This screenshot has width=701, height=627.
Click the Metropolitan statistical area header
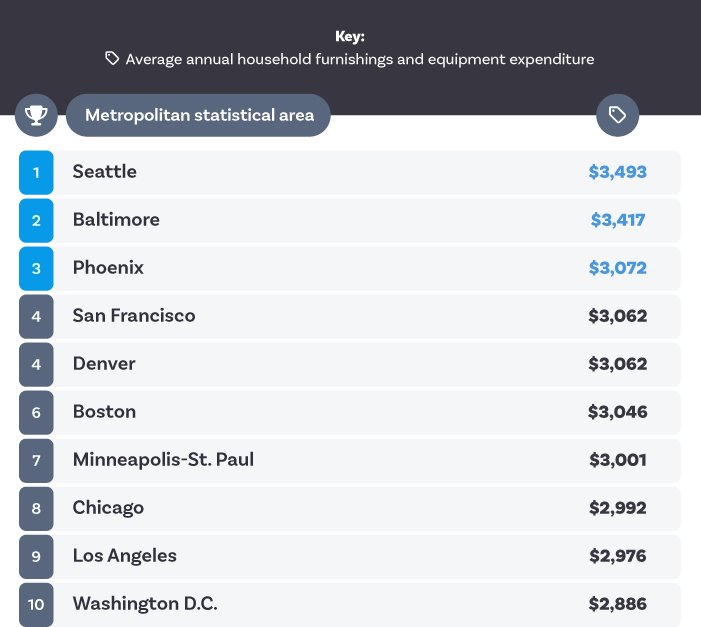(199, 115)
